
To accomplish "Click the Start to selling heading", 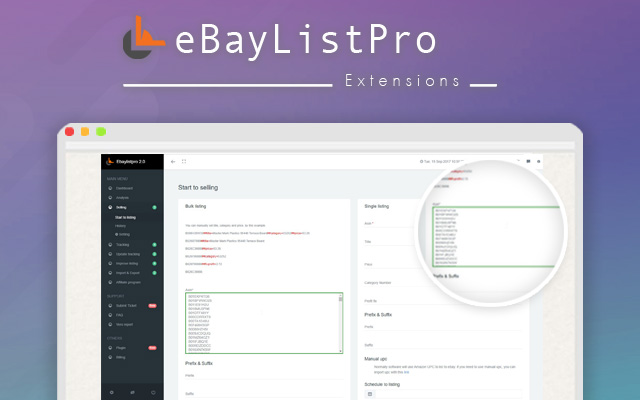I will click(x=198, y=187).
